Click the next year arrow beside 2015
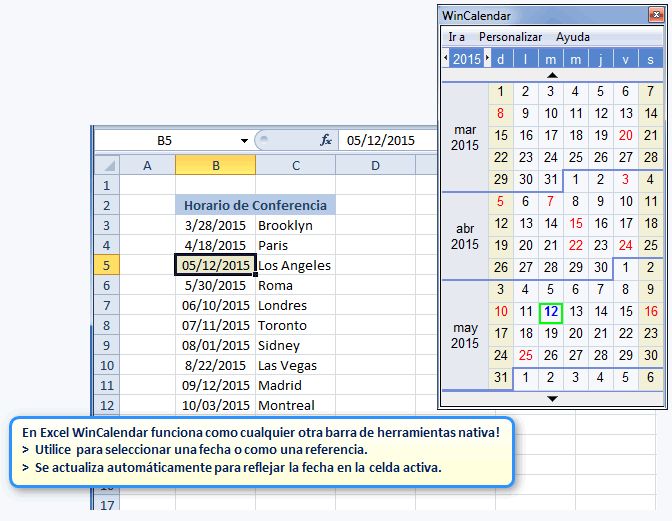 [x=487, y=59]
